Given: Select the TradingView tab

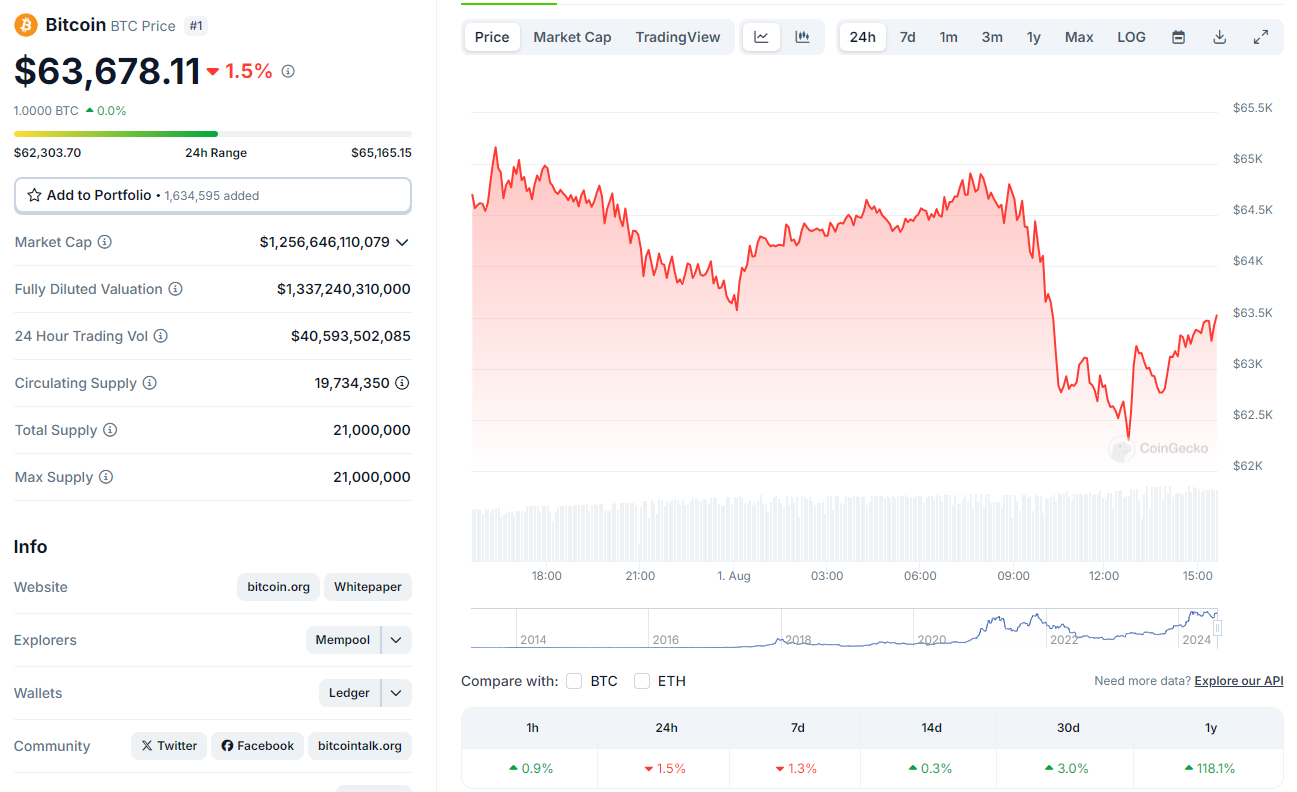Looking at the screenshot, I should tap(678, 37).
